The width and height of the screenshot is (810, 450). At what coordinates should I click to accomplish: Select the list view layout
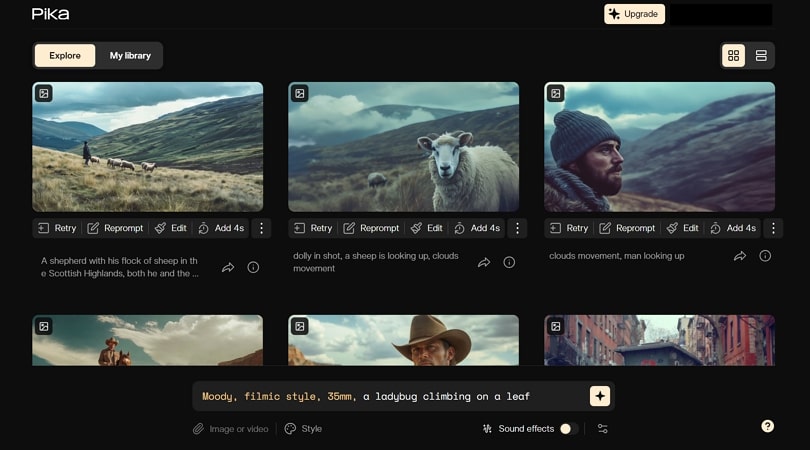click(x=761, y=55)
